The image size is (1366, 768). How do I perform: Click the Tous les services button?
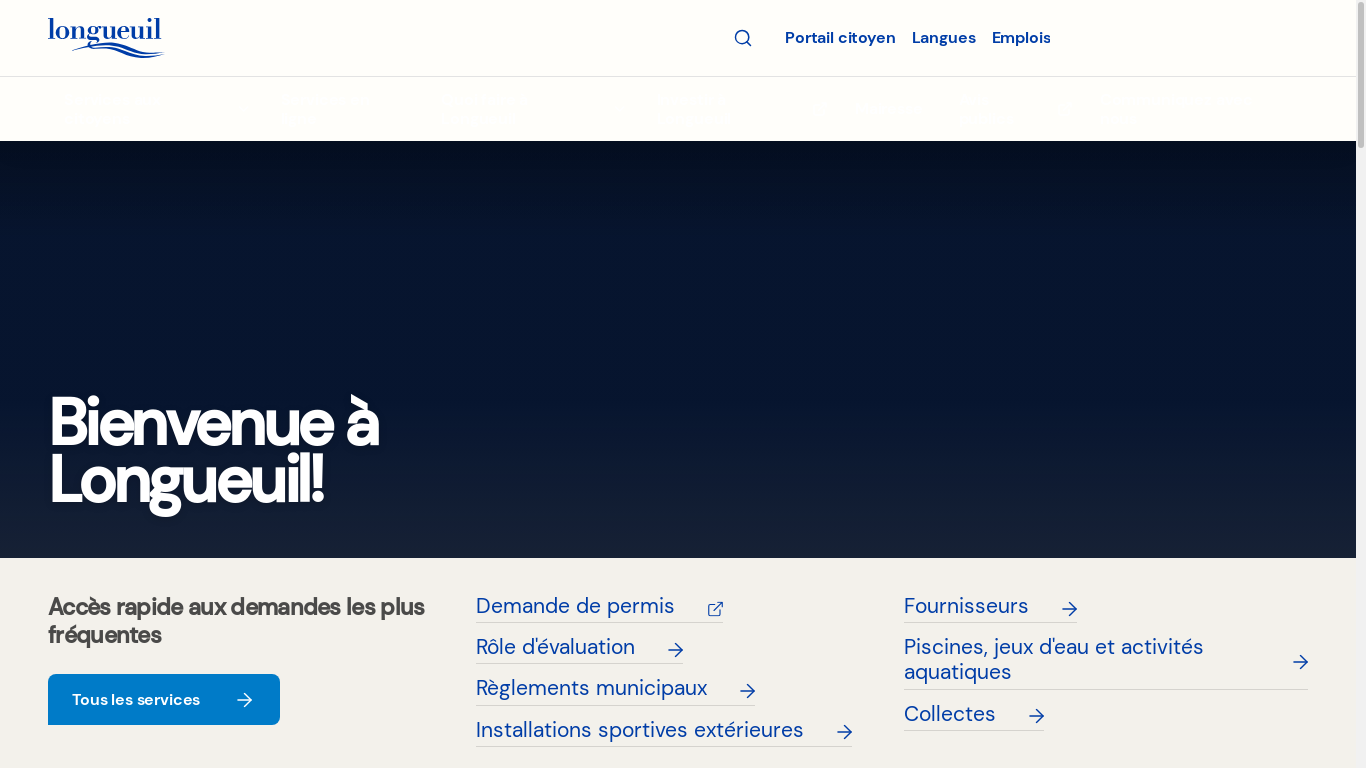[x=164, y=700]
